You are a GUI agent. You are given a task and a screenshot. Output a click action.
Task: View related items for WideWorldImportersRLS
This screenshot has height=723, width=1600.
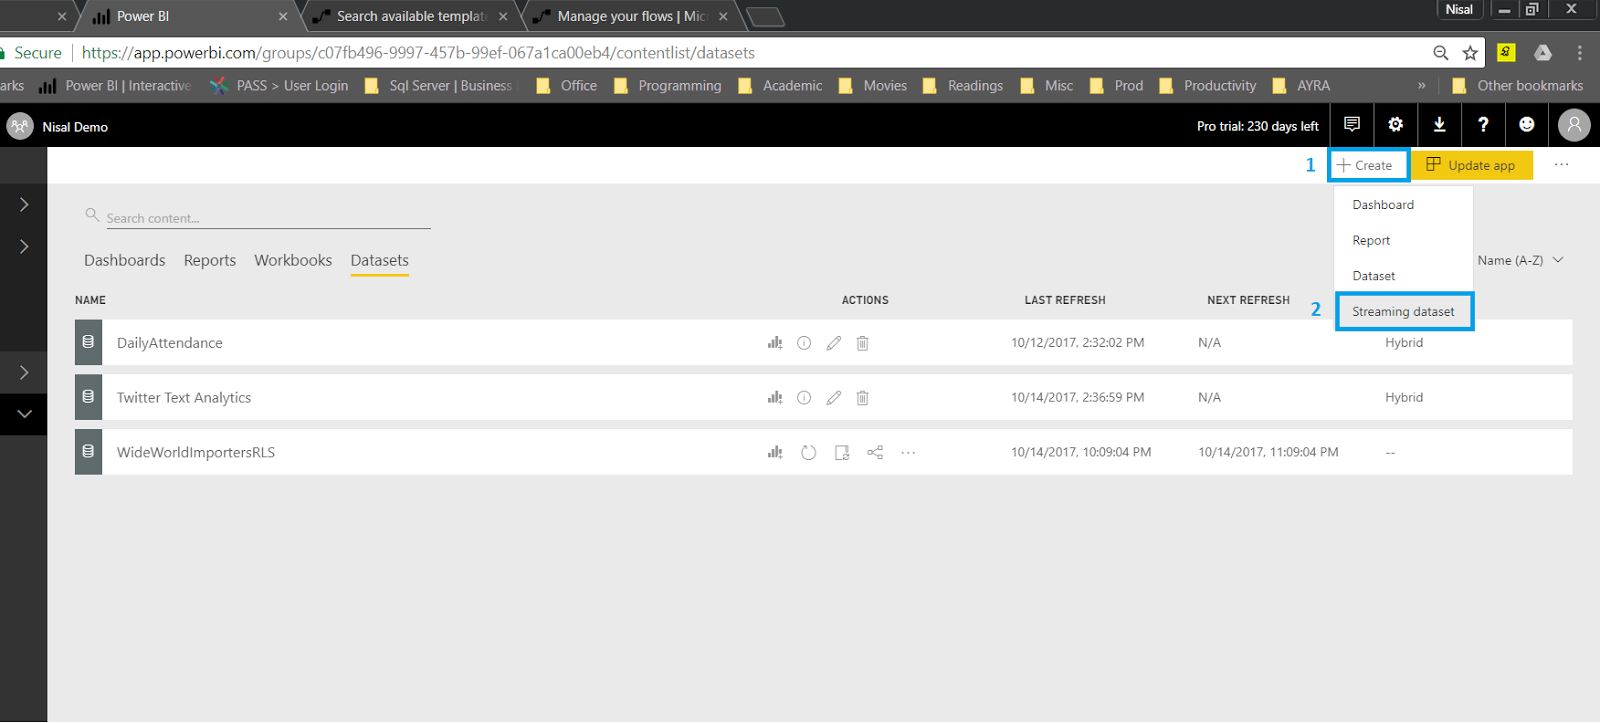[875, 452]
